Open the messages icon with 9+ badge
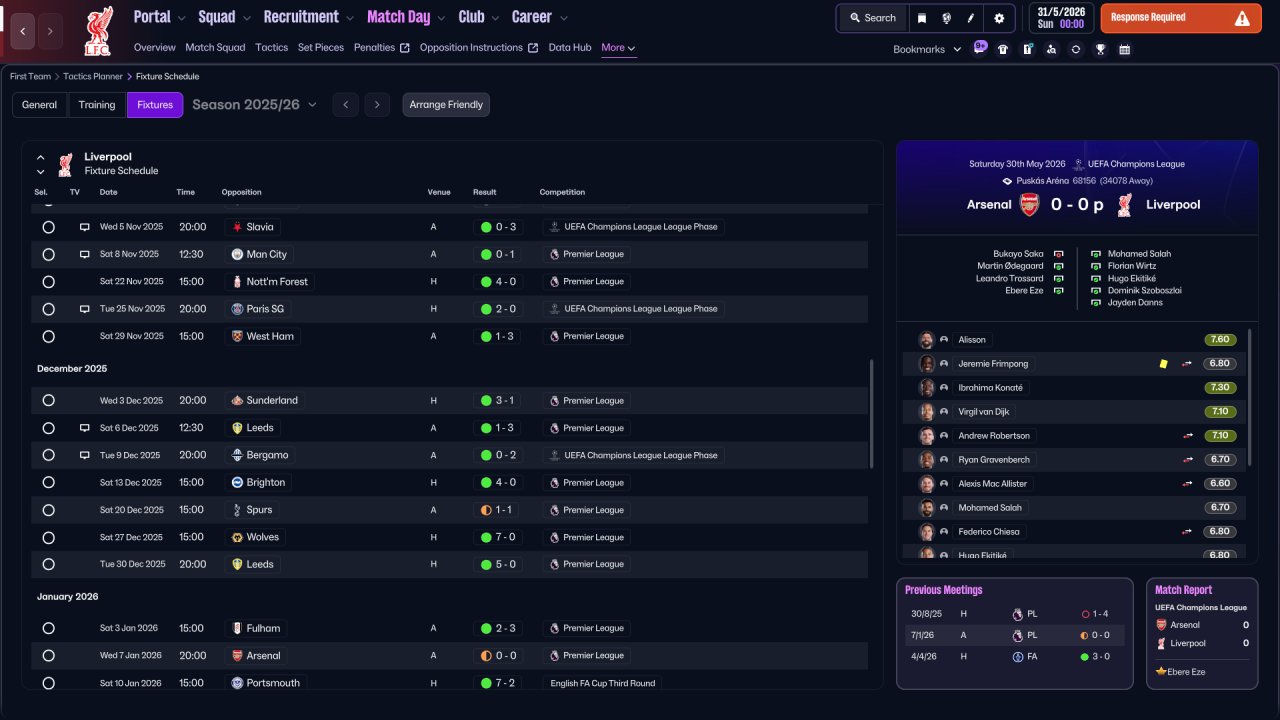Image resolution: width=1280 pixels, height=720 pixels. (979, 48)
